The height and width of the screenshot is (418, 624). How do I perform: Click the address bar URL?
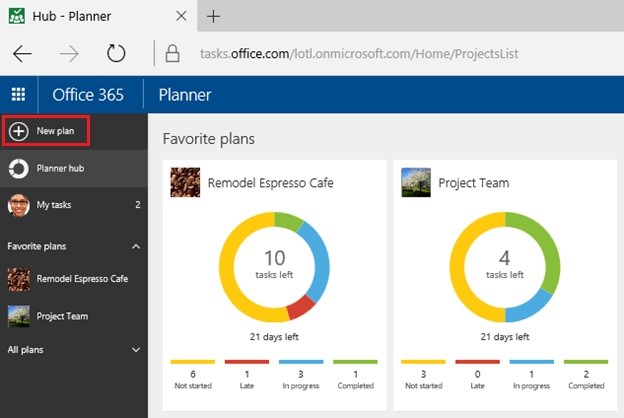coord(359,54)
